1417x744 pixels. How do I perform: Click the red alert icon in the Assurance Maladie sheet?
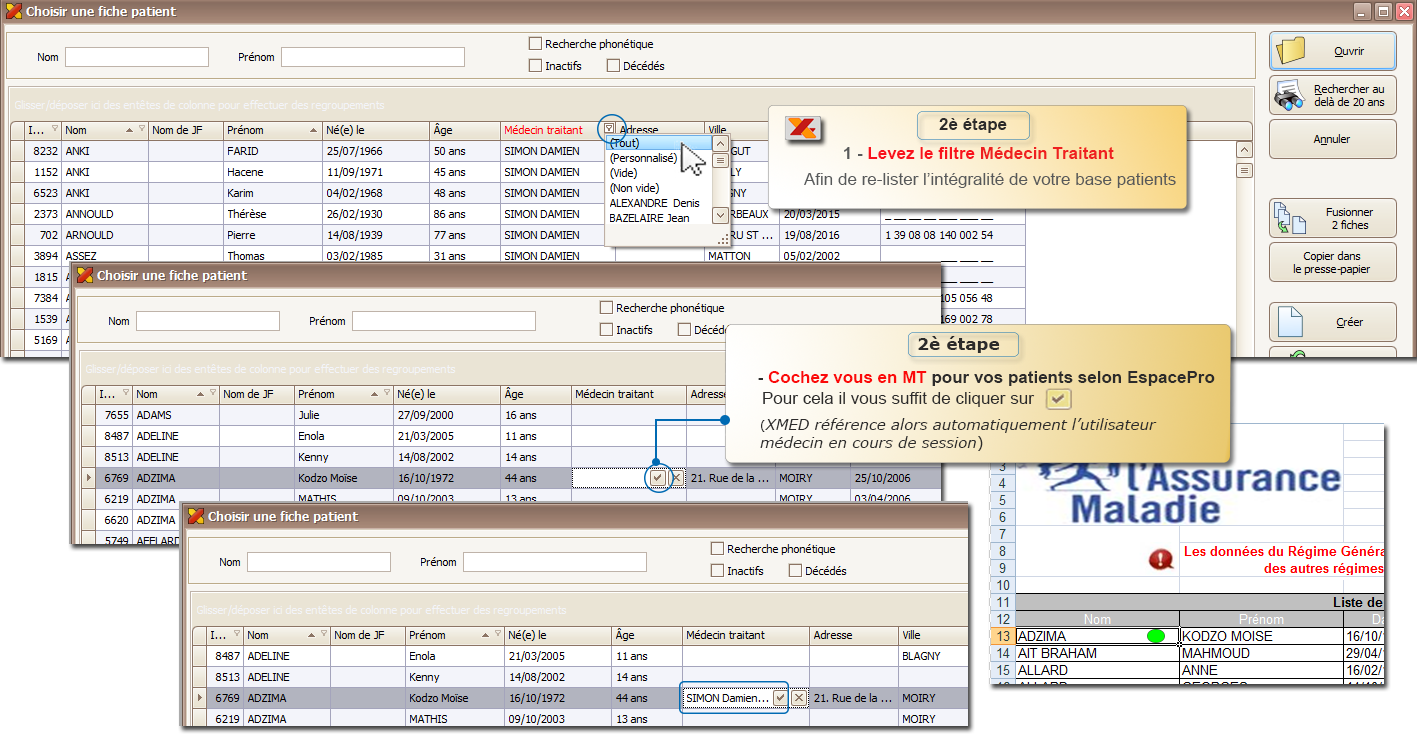click(1161, 560)
